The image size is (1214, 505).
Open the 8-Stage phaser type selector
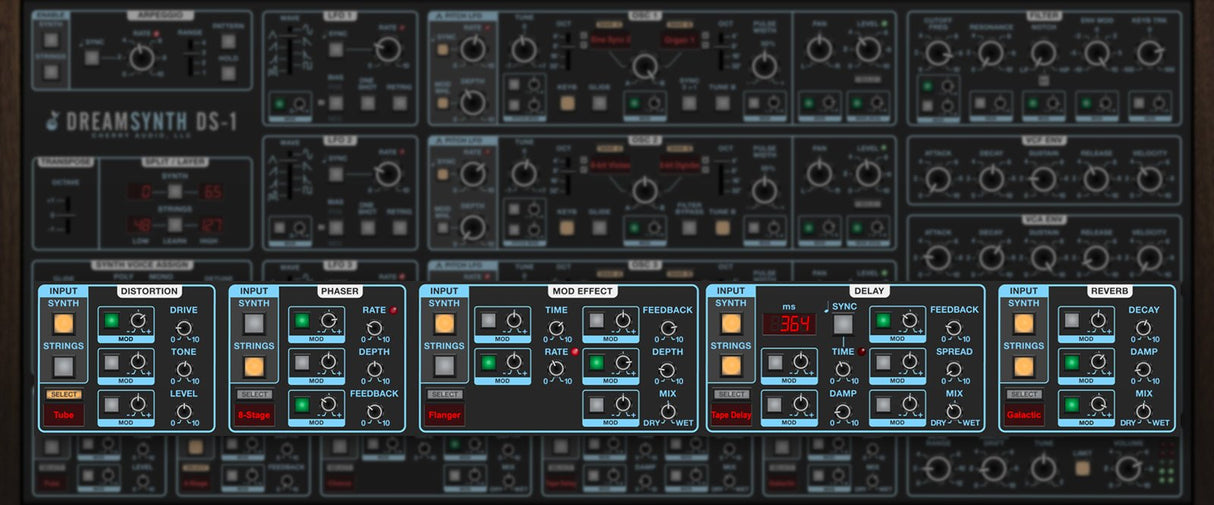tap(254, 415)
